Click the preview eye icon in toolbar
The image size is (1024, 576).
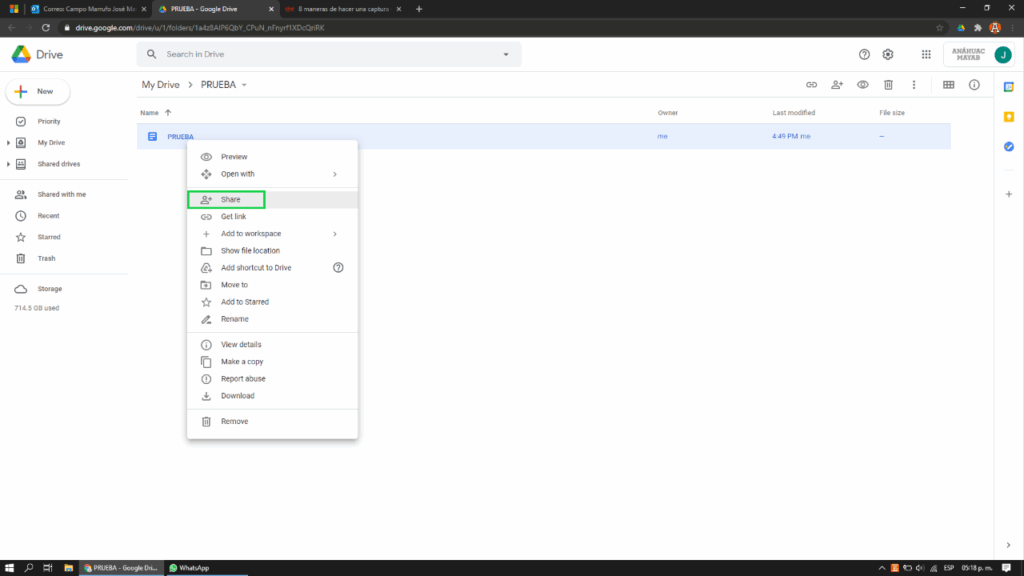point(862,85)
